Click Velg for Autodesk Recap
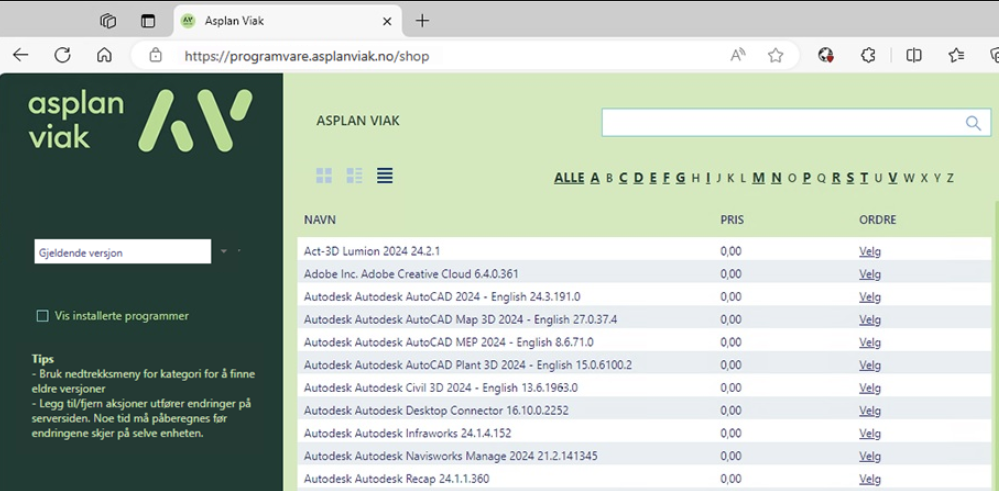Viewport: 999px width, 491px height. pos(870,478)
